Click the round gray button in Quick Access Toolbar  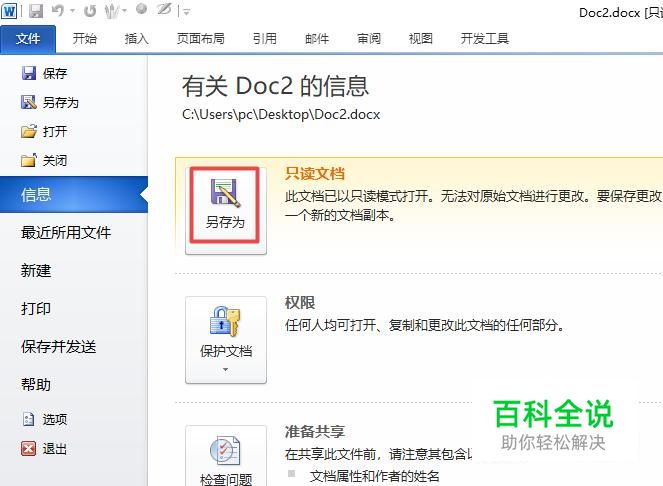[142, 9]
